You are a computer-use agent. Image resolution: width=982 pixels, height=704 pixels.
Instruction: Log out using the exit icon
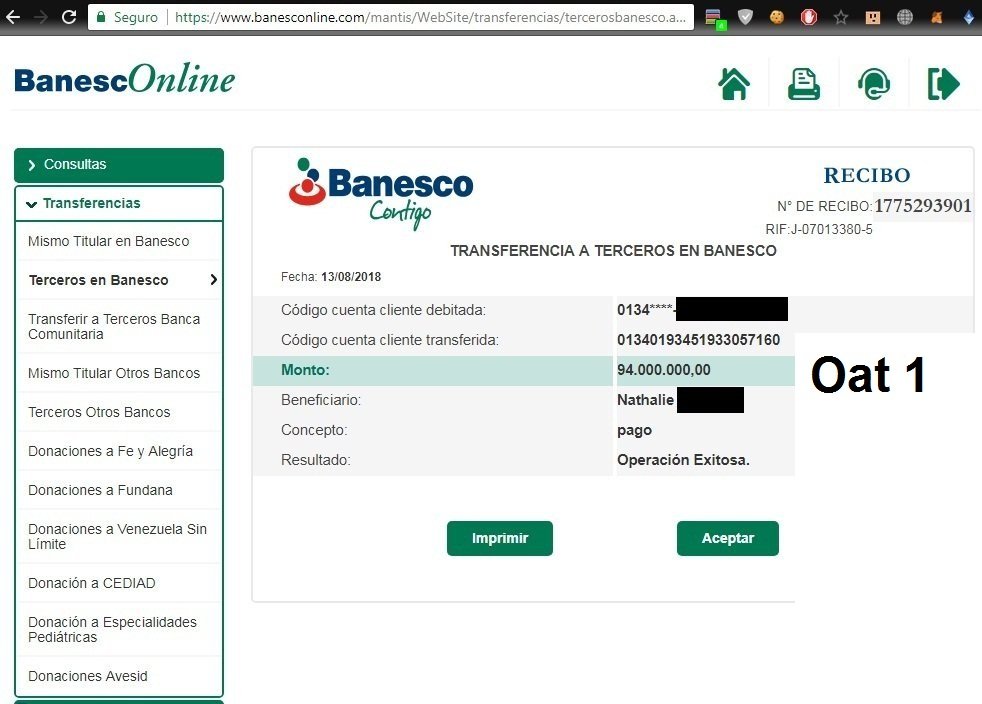[943, 84]
